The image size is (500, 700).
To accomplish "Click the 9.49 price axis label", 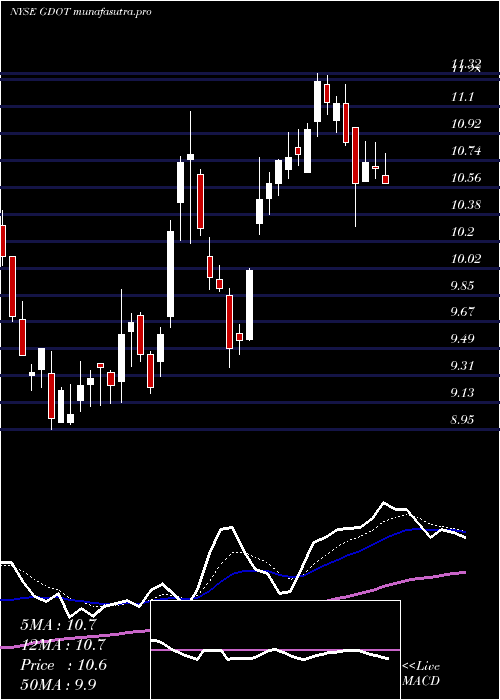I will click(x=462, y=338).
